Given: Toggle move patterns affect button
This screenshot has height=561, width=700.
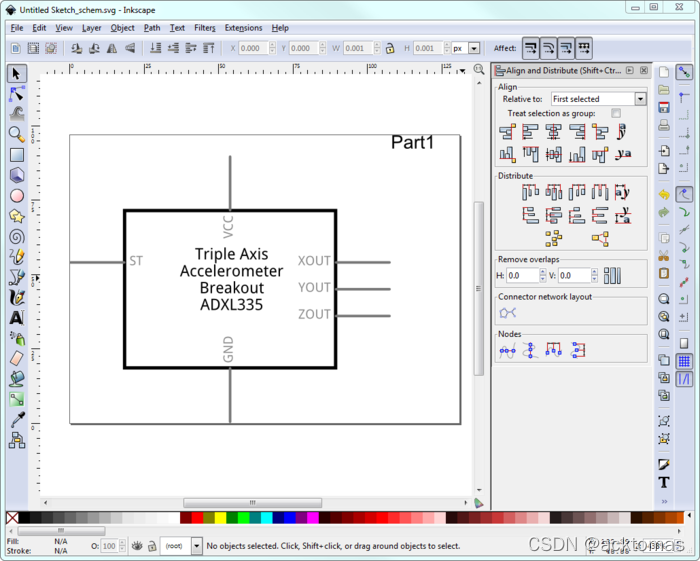Looking at the screenshot, I should (x=584, y=48).
